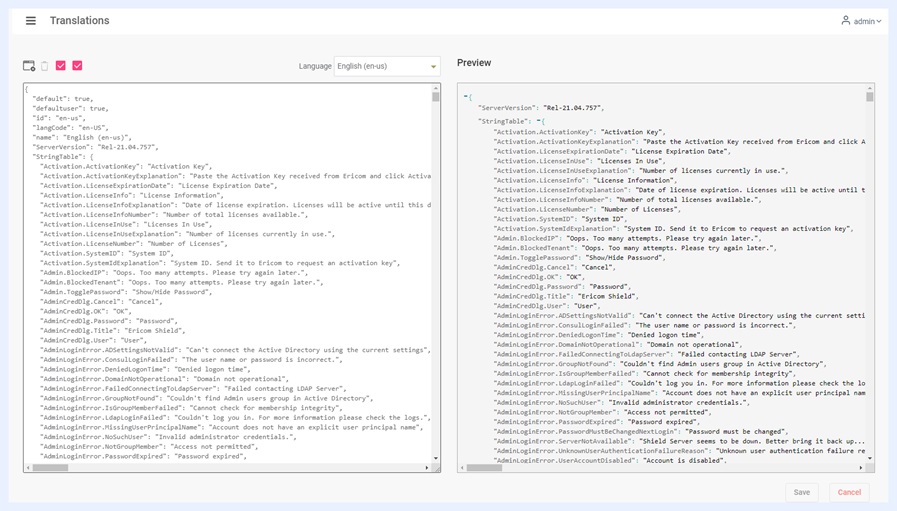Click the Preview horizontal scroll-left arrow

pyautogui.click(x=462, y=468)
